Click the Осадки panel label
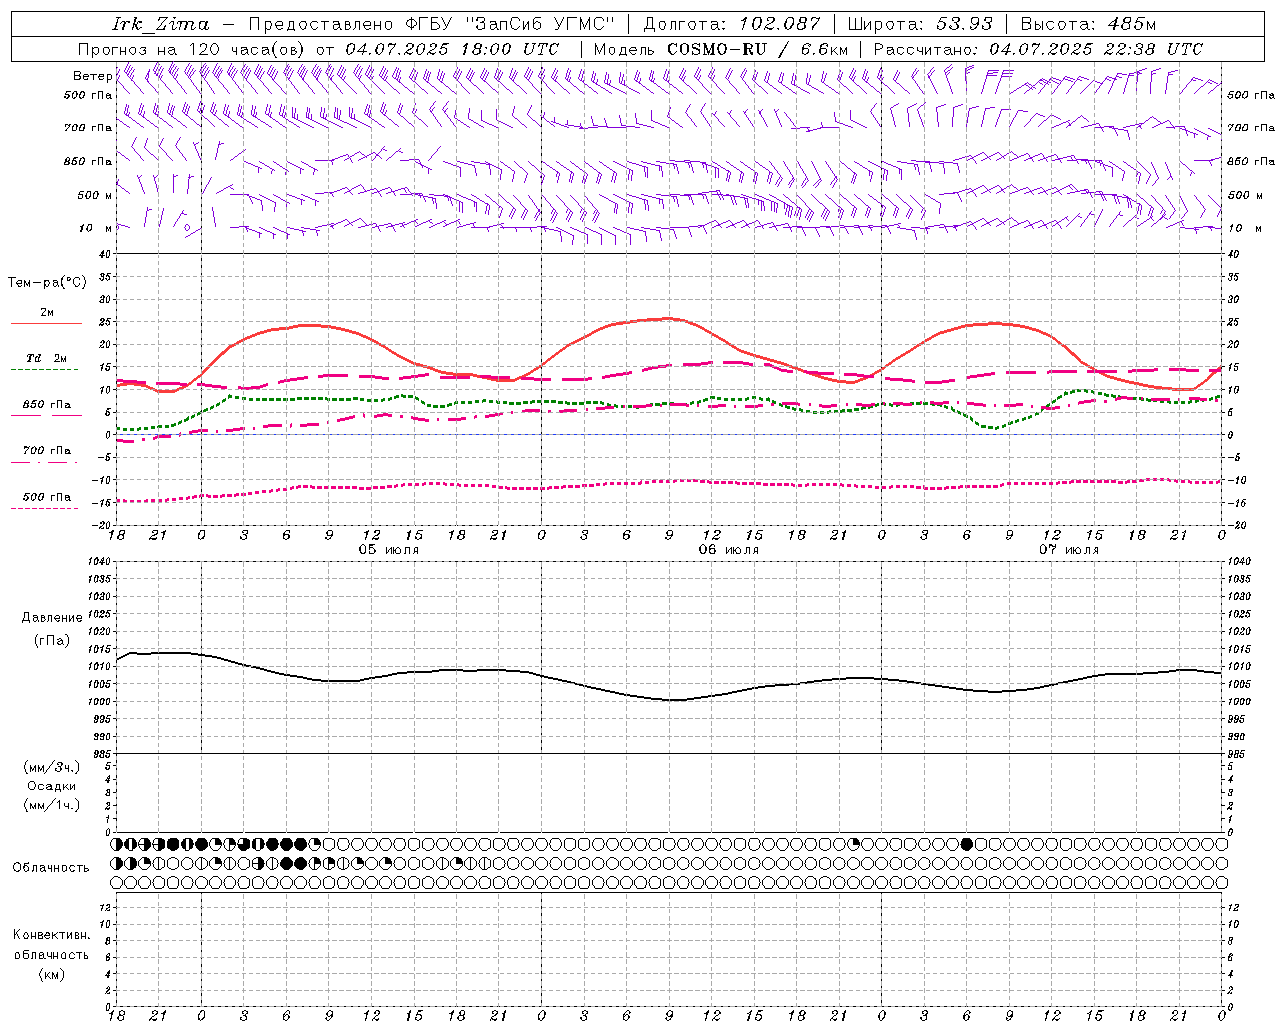This screenshot has height=1024, width=1280. click(x=52, y=786)
